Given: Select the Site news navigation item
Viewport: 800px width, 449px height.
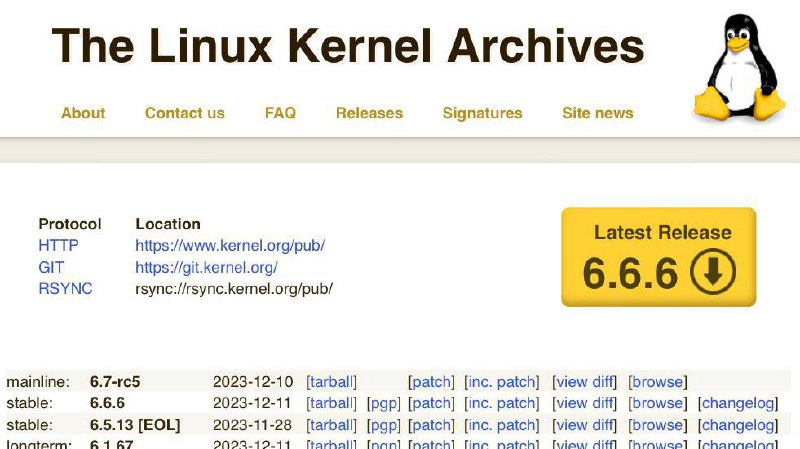Looking at the screenshot, I should (x=598, y=113).
